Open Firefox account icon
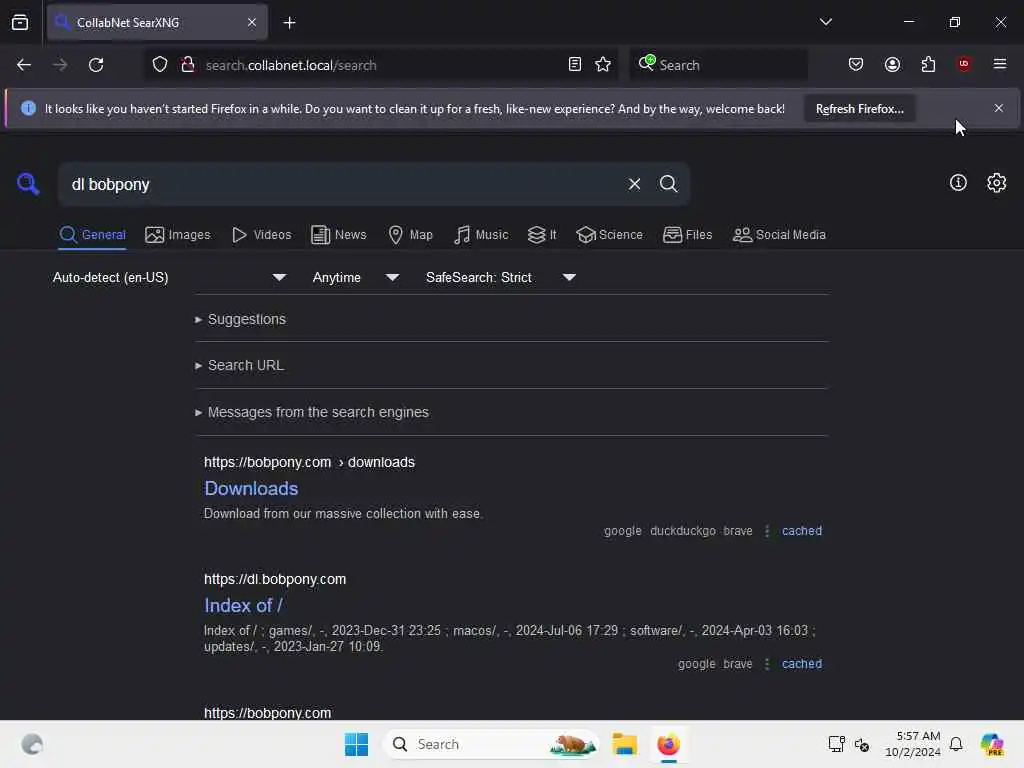 coord(892,65)
